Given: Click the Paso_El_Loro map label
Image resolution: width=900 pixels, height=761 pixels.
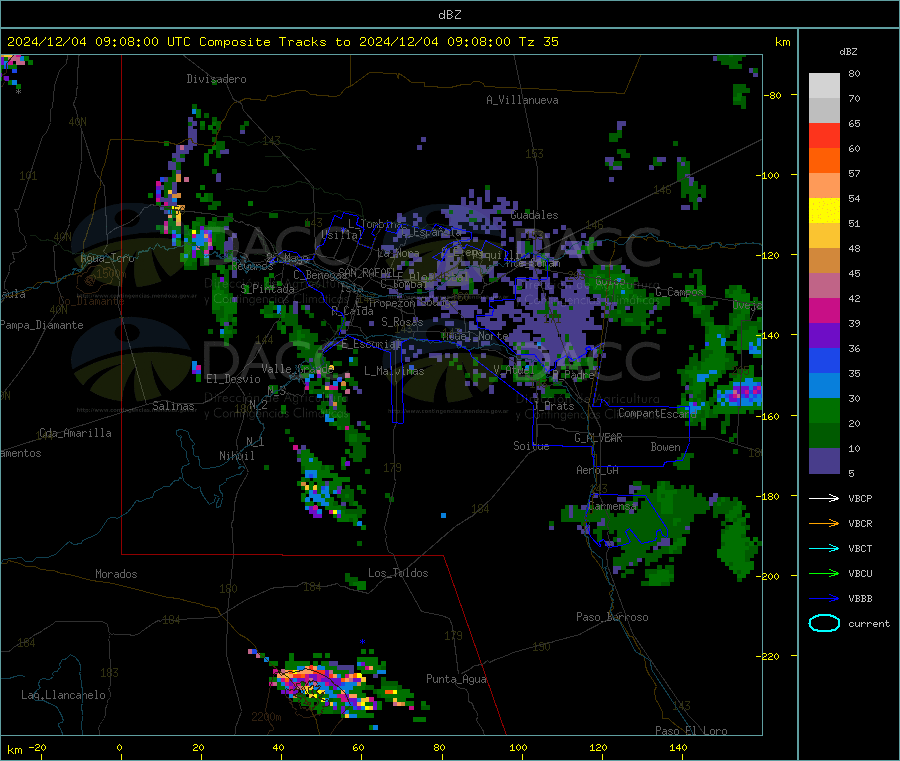Looking at the screenshot, I should pos(692,731).
